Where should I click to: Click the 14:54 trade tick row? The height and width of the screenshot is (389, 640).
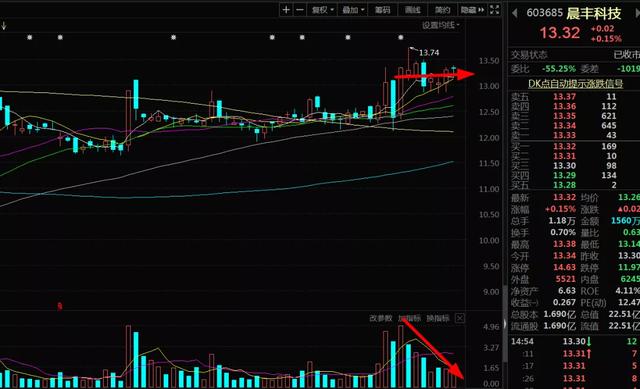[x=574, y=341]
